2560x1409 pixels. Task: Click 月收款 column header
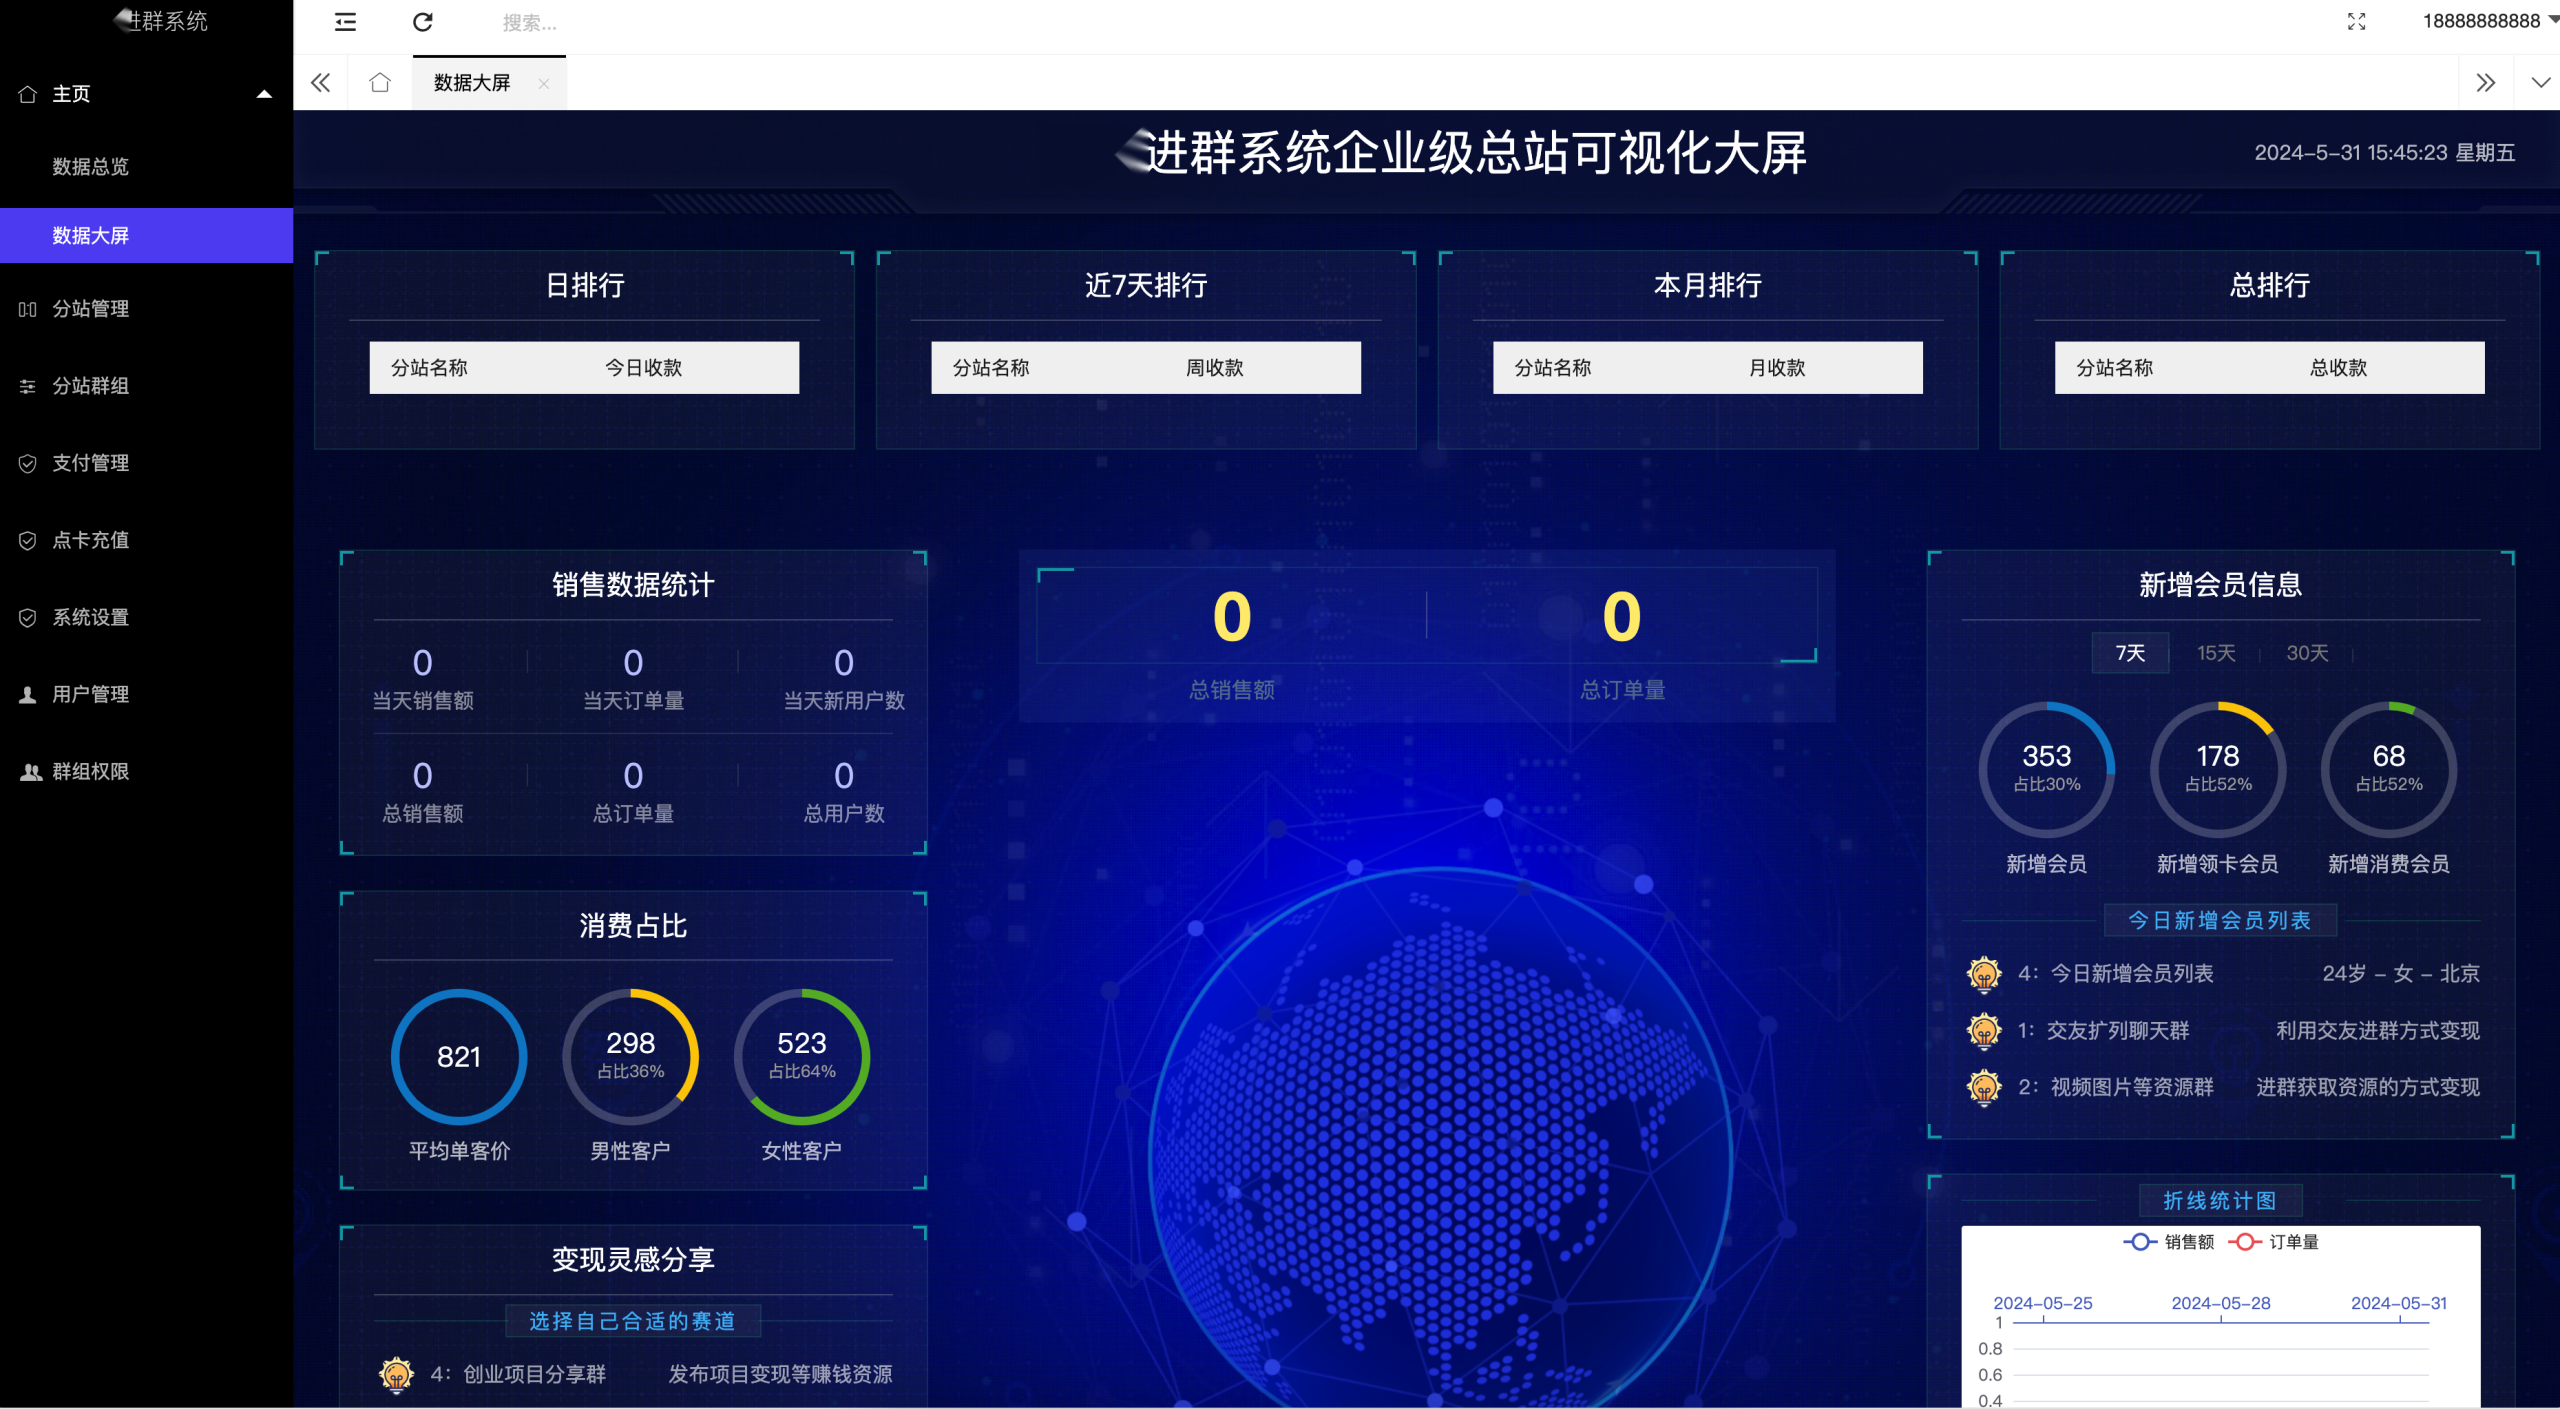tap(1776, 368)
